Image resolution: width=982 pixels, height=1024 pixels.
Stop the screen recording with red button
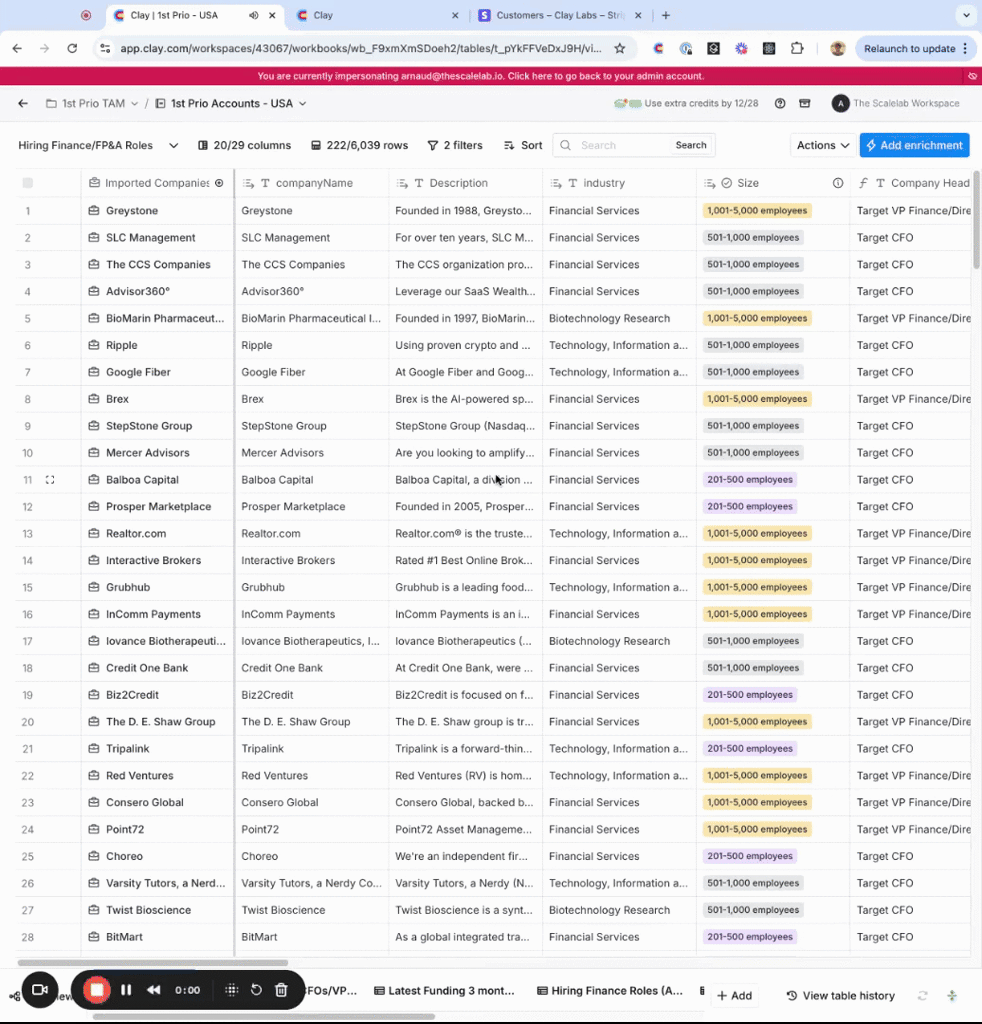(97, 990)
